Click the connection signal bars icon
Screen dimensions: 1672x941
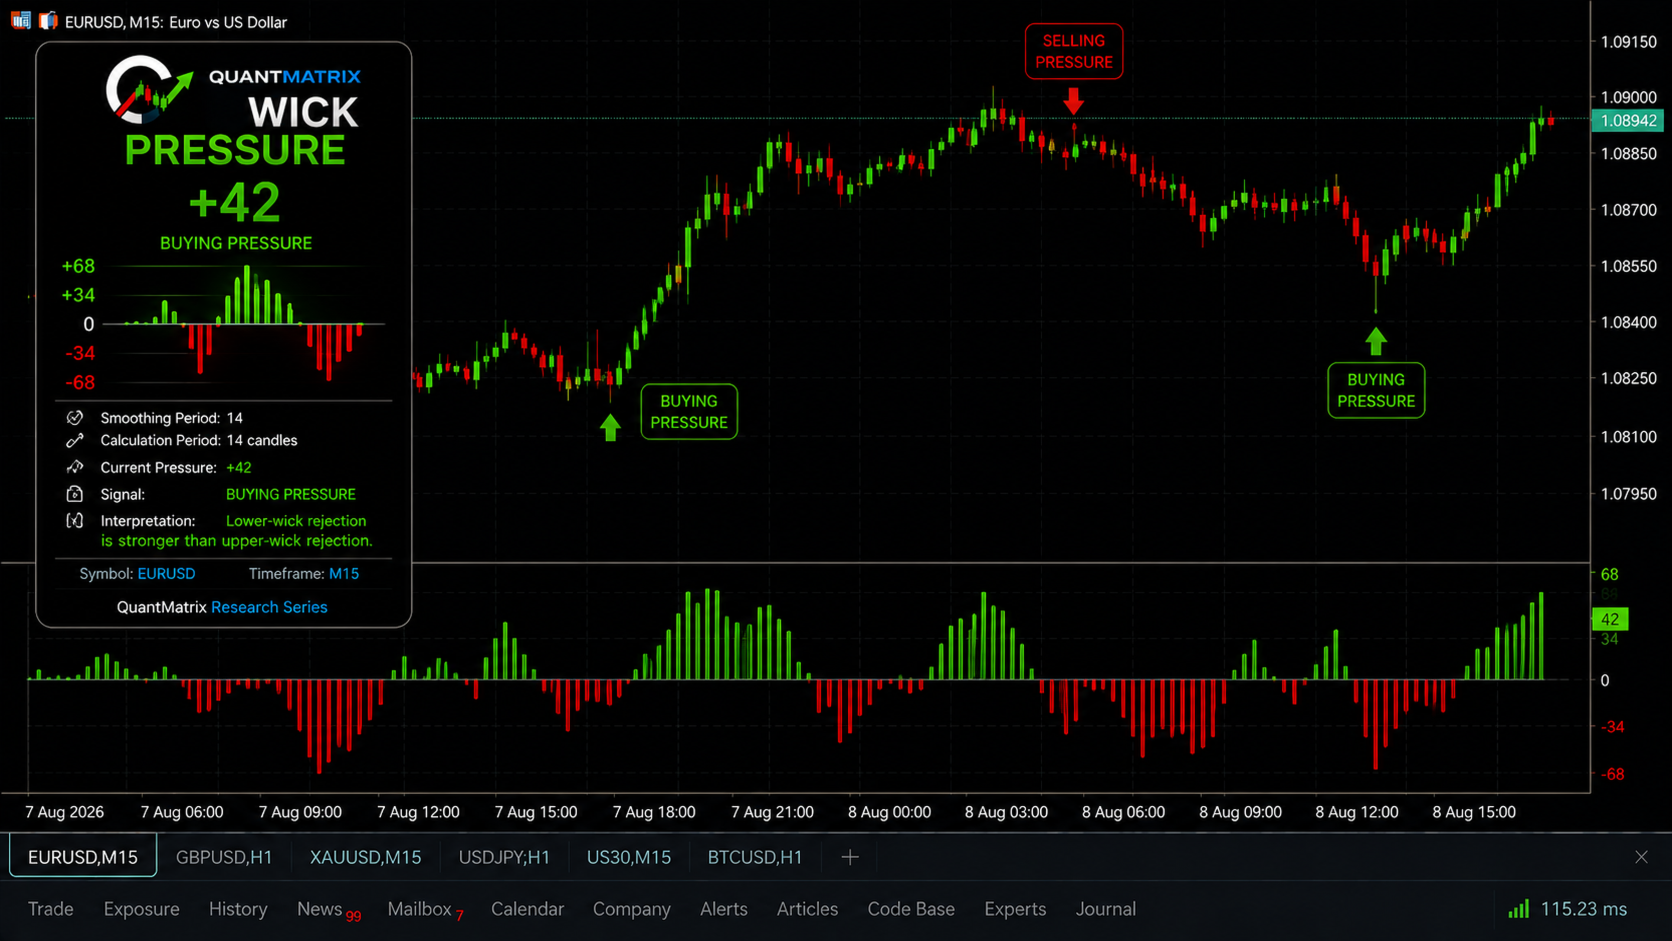click(x=1518, y=909)
